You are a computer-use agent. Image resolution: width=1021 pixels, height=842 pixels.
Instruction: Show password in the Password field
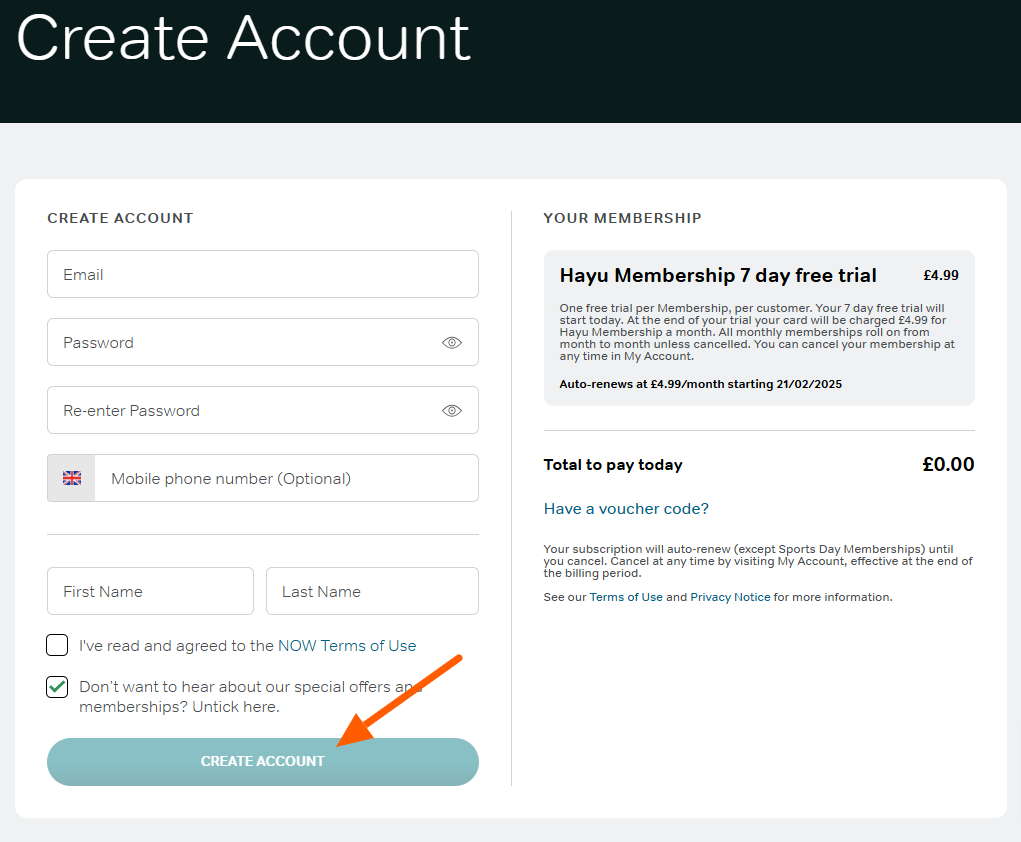point(452,343)
